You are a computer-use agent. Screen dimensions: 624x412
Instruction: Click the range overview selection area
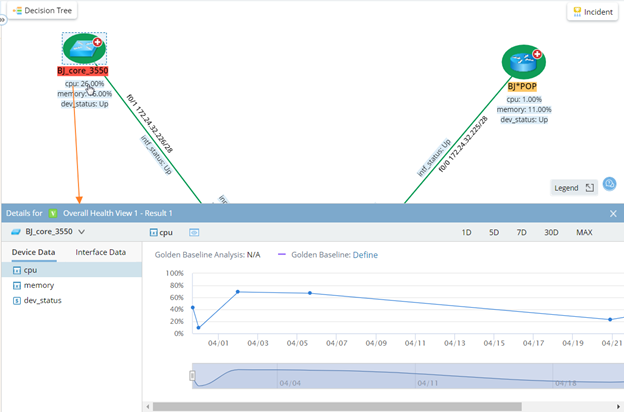(x=408, y=376)
